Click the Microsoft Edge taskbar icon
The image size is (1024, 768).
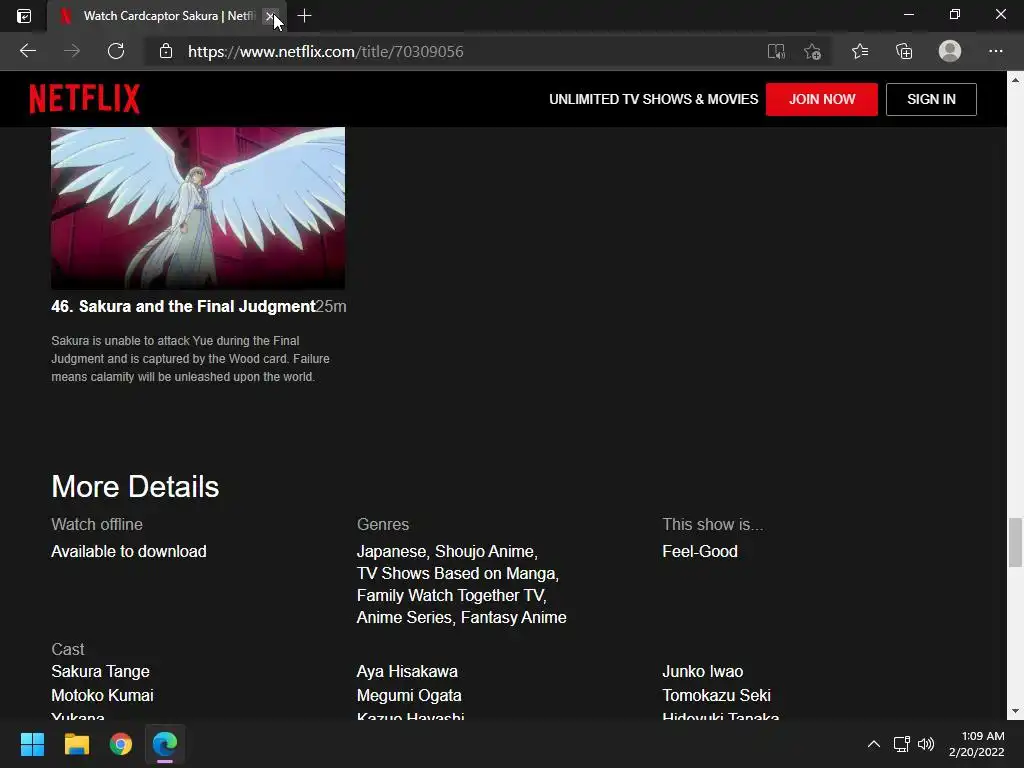click(165, 744)
